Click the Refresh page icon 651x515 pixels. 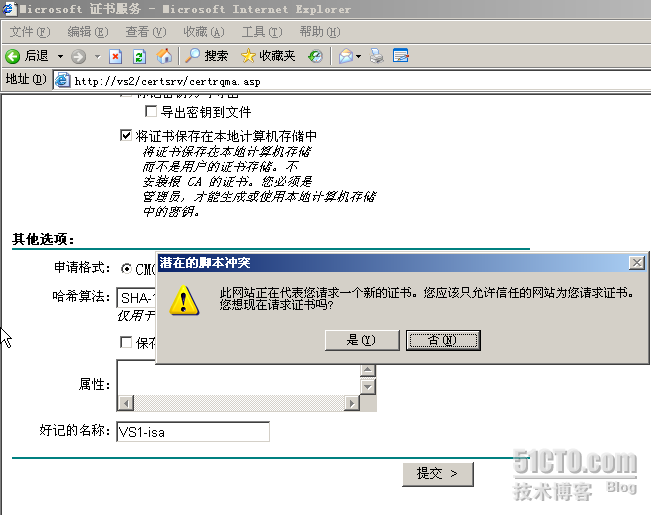pyautogui.click(x=139, y=56)
